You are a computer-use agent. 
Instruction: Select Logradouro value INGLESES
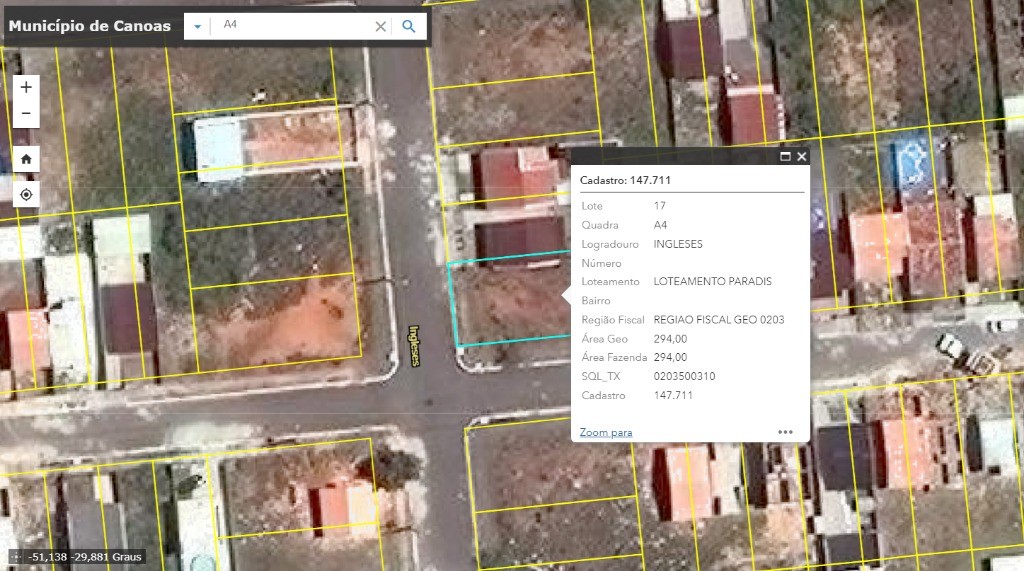pyautogui.click(x=678, y=244)
